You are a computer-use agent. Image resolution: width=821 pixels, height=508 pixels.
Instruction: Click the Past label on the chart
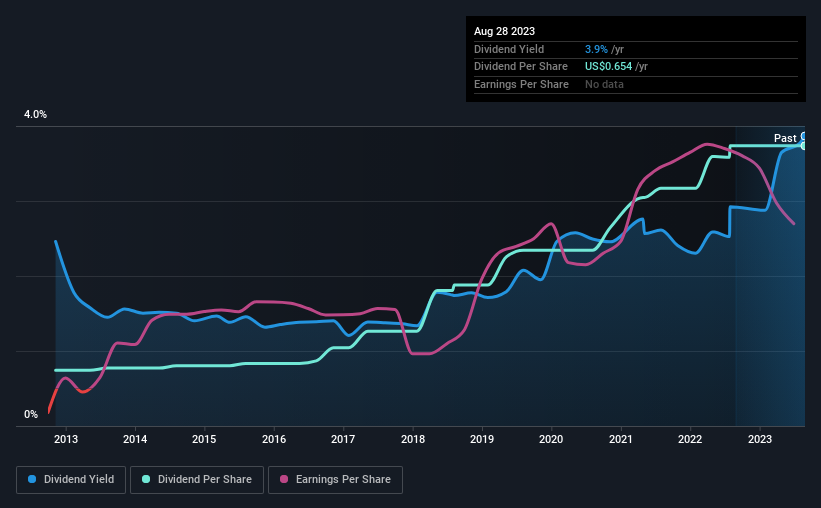(785, 138)
